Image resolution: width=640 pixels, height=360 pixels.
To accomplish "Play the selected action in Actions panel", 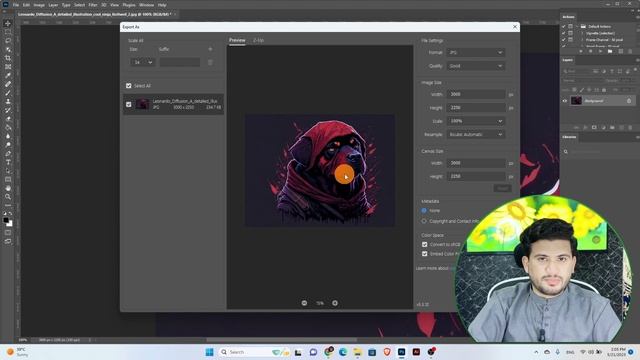I will pos(600,51).
